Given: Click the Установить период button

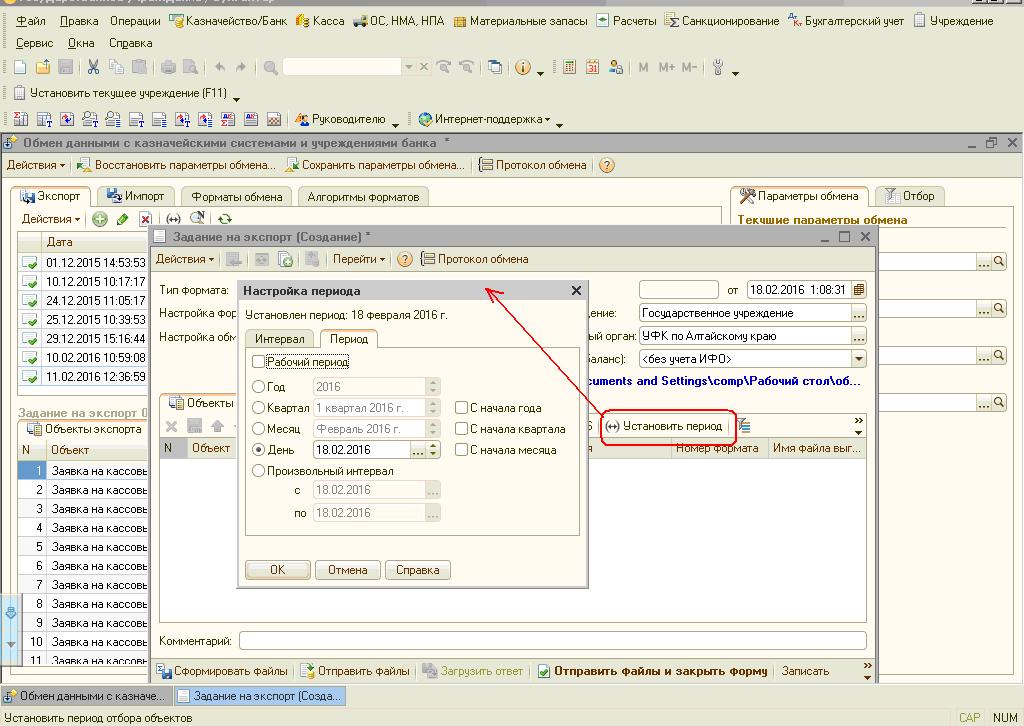Looking at the screenshot, I should (664, 426).
